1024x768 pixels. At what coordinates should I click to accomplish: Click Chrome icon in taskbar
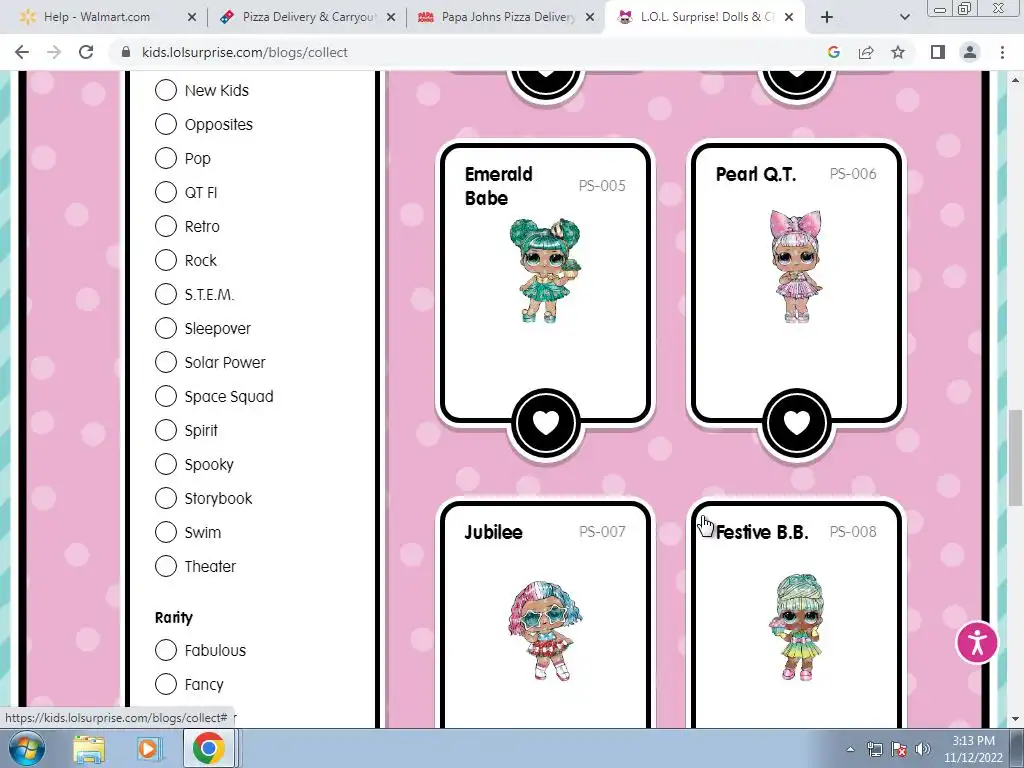pos(208,748)
